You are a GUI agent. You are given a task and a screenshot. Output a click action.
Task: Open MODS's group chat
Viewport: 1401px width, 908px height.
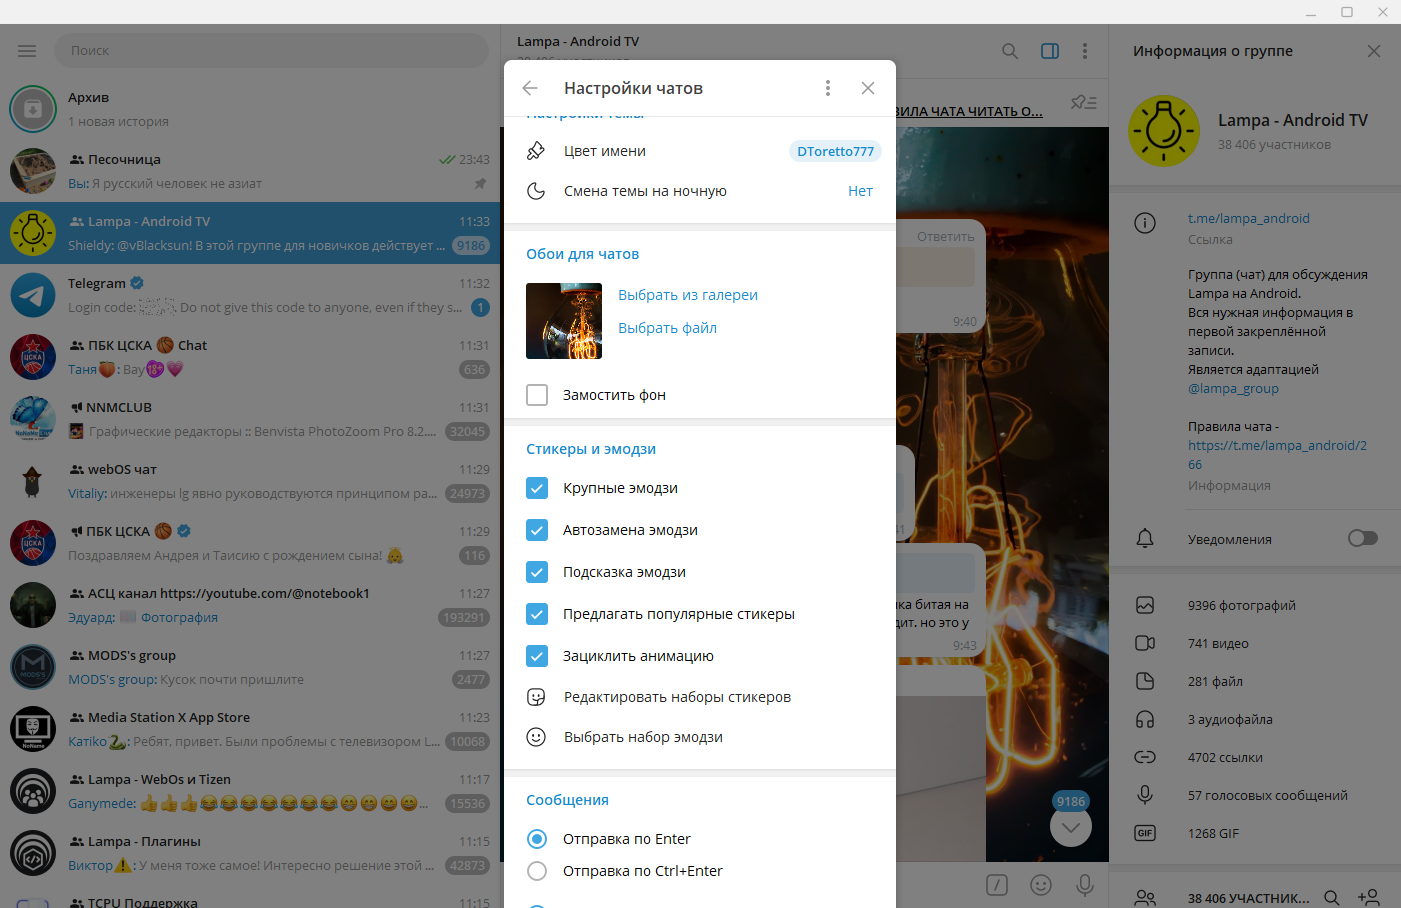pyautogui.click(x=250, y=667)
